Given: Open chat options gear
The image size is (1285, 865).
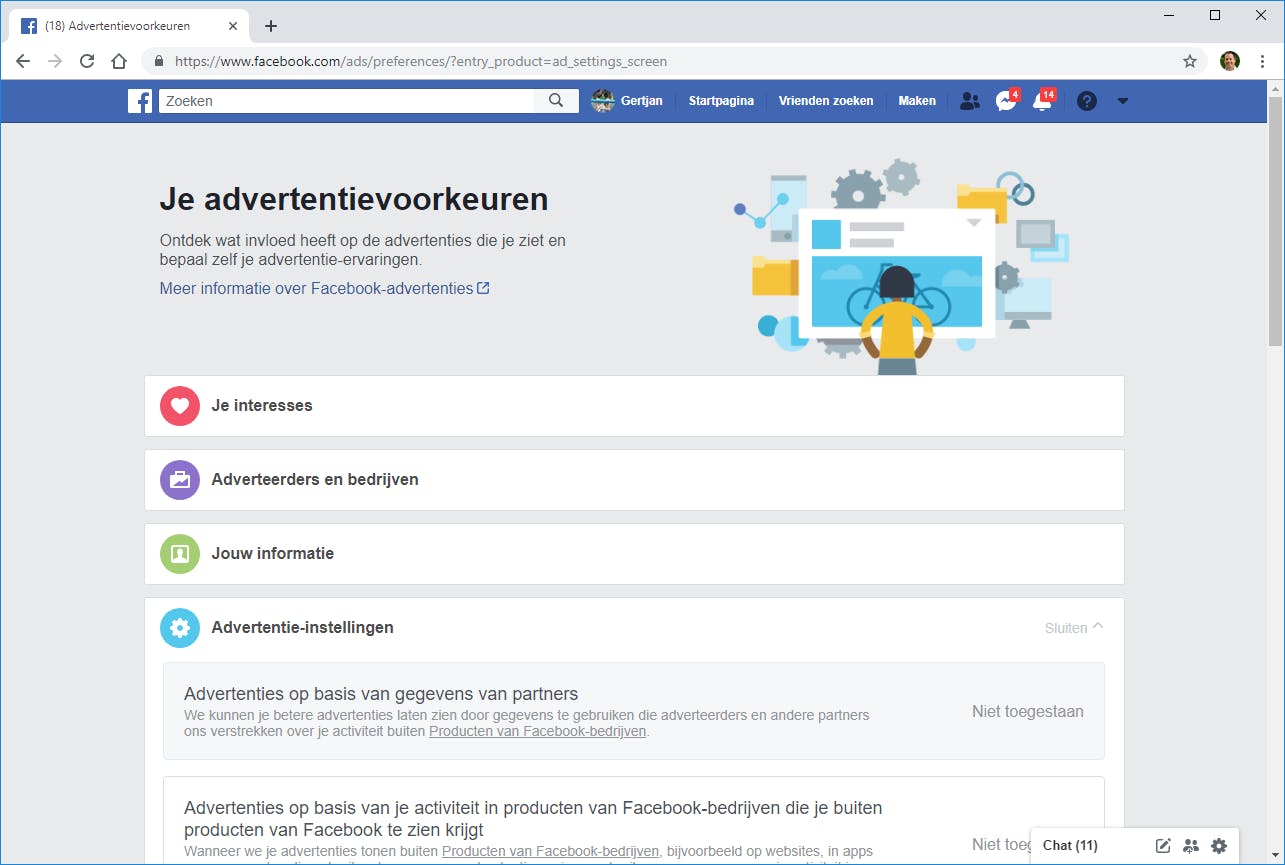Looking at the screenshot, I should pyautogui.click(x=1218, y=846).
